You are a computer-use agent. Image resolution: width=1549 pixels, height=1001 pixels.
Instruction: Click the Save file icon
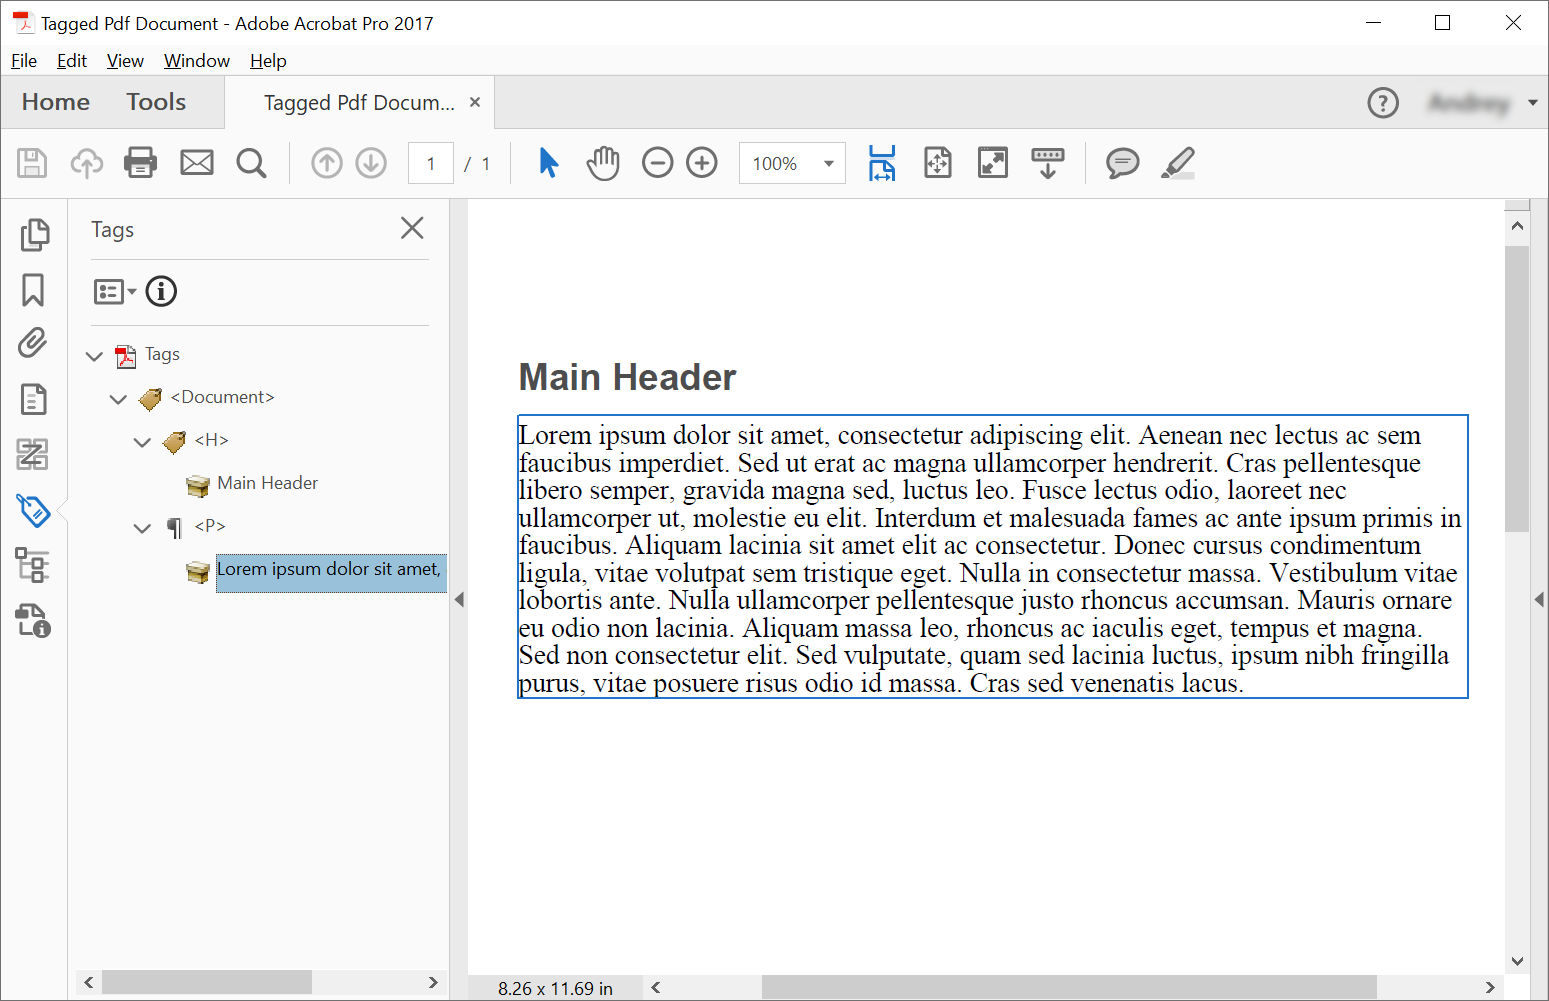point(32,163)
